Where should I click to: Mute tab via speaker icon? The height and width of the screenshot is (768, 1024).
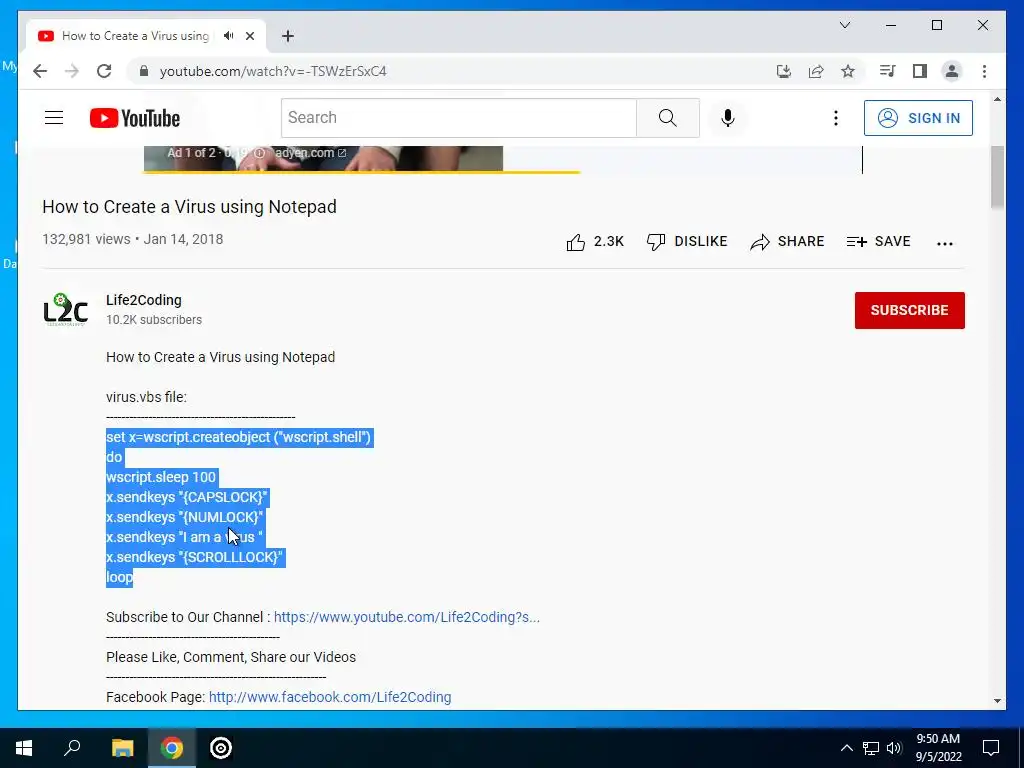(228, 36)
